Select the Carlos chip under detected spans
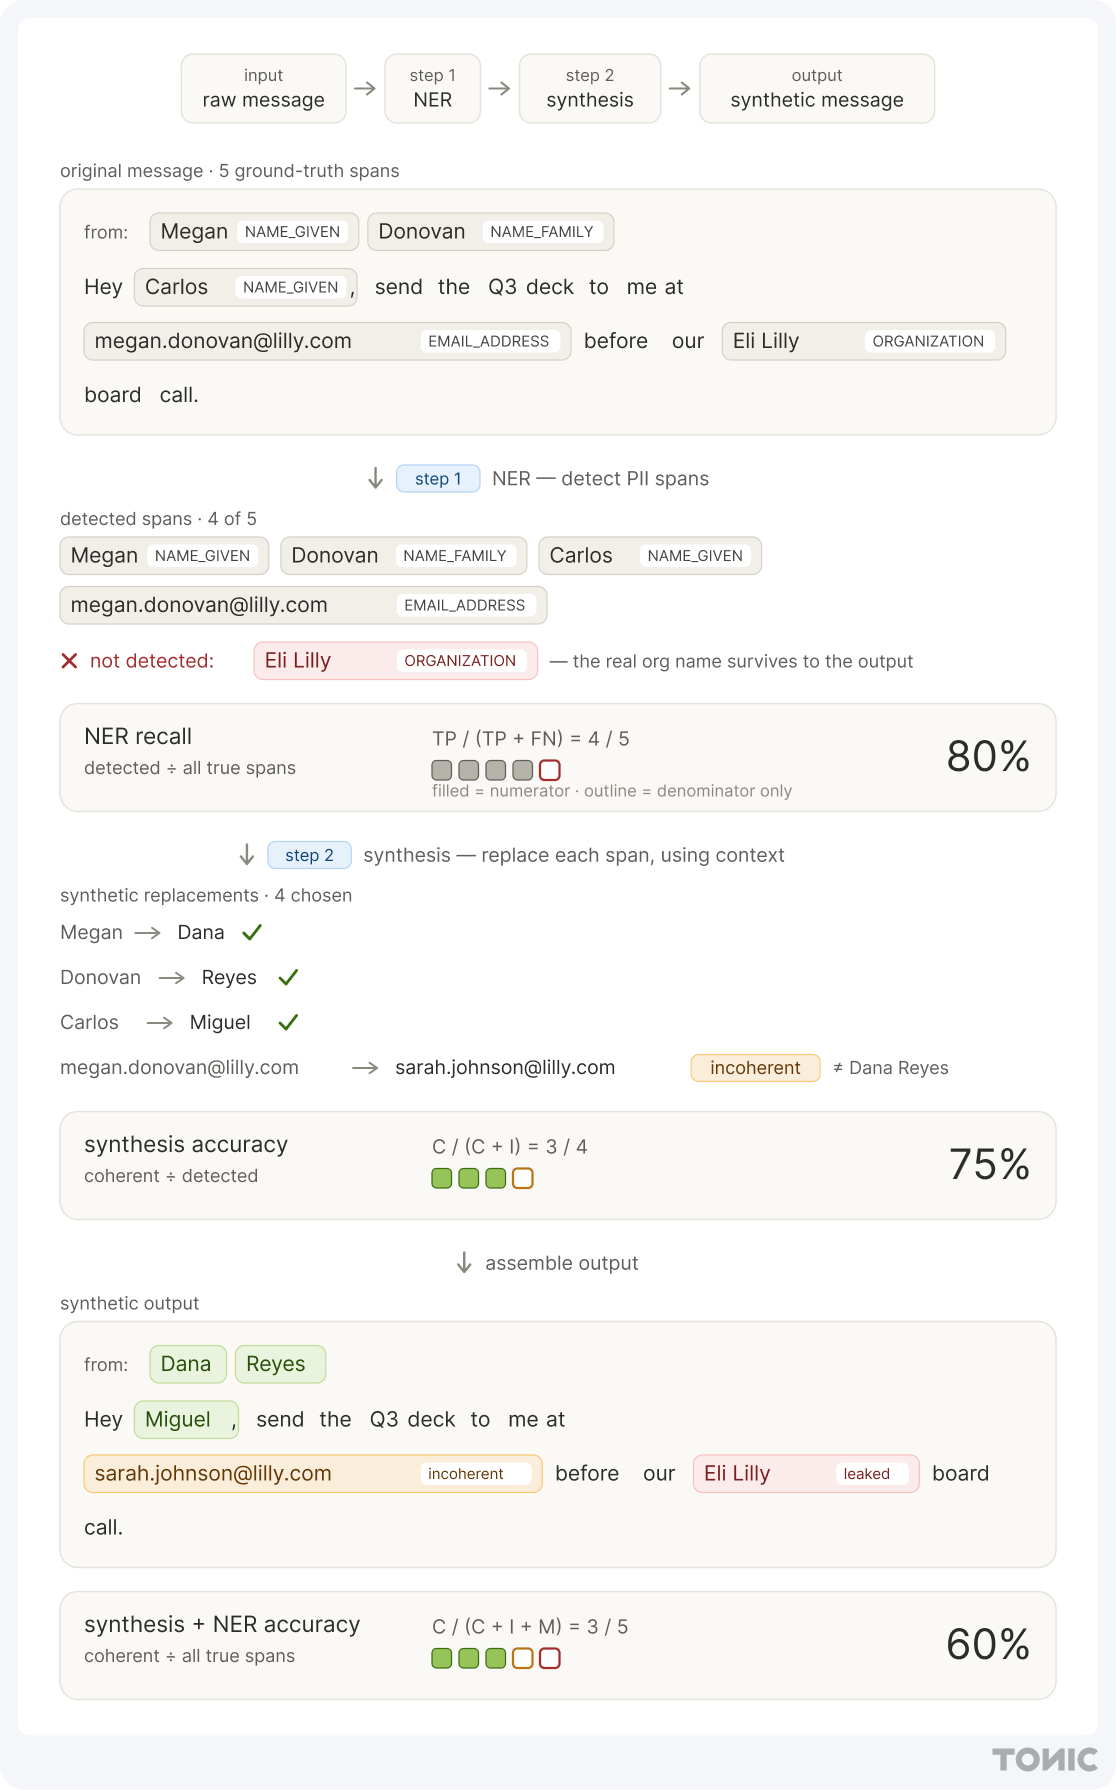This screenshot has width=1116, height=1790. 650,556
